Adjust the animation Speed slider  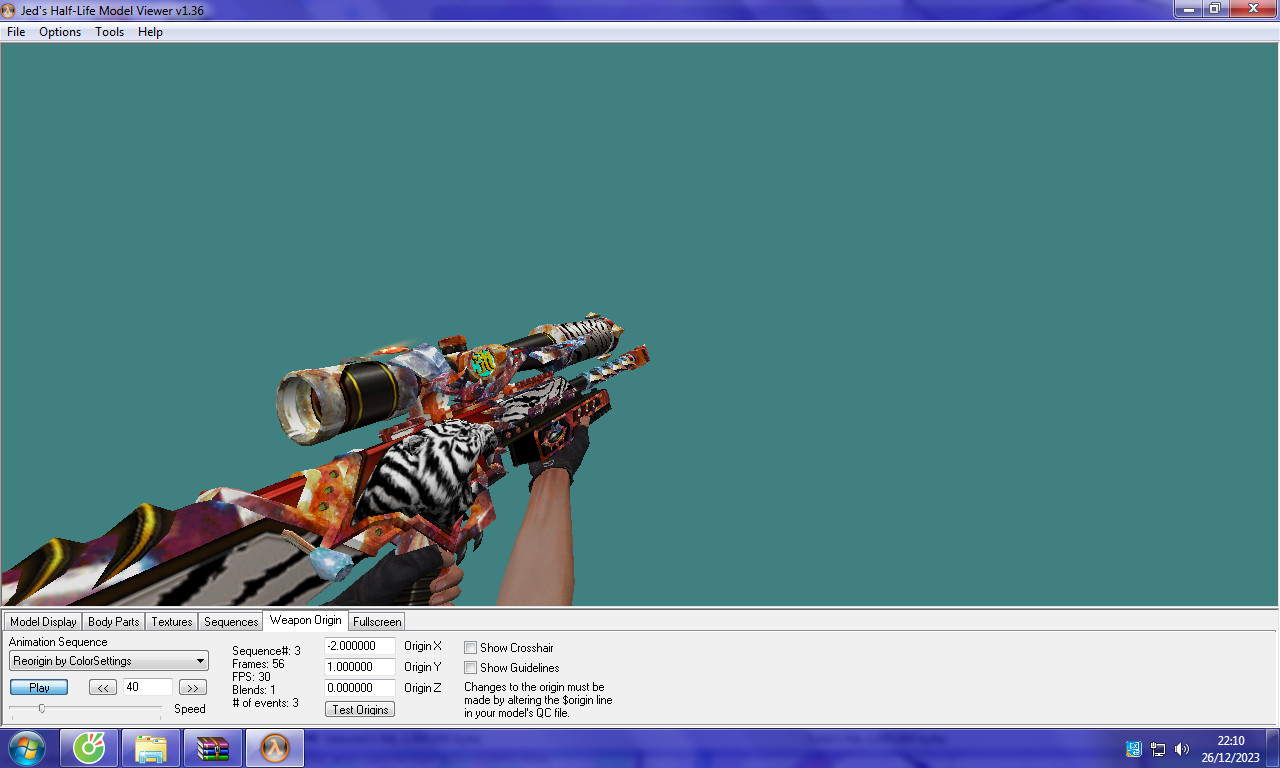click(43, 708)
